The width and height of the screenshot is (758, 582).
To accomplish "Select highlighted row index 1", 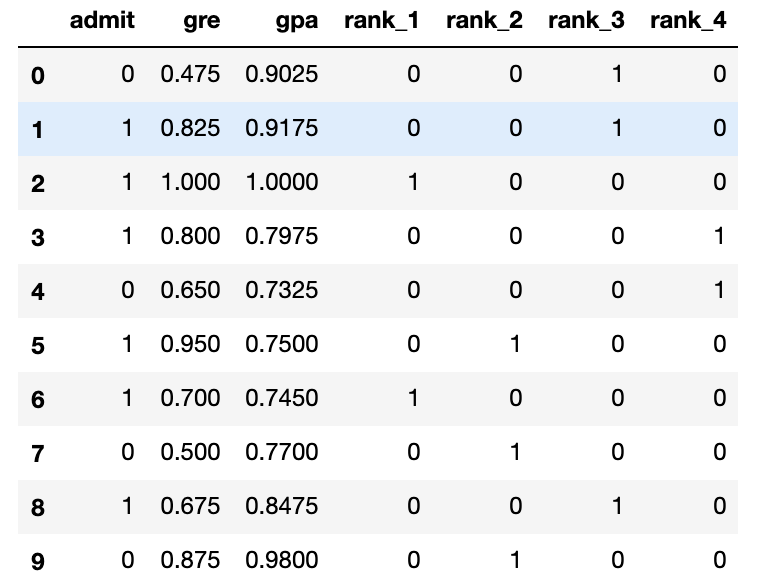I will (x=38, y=130).
